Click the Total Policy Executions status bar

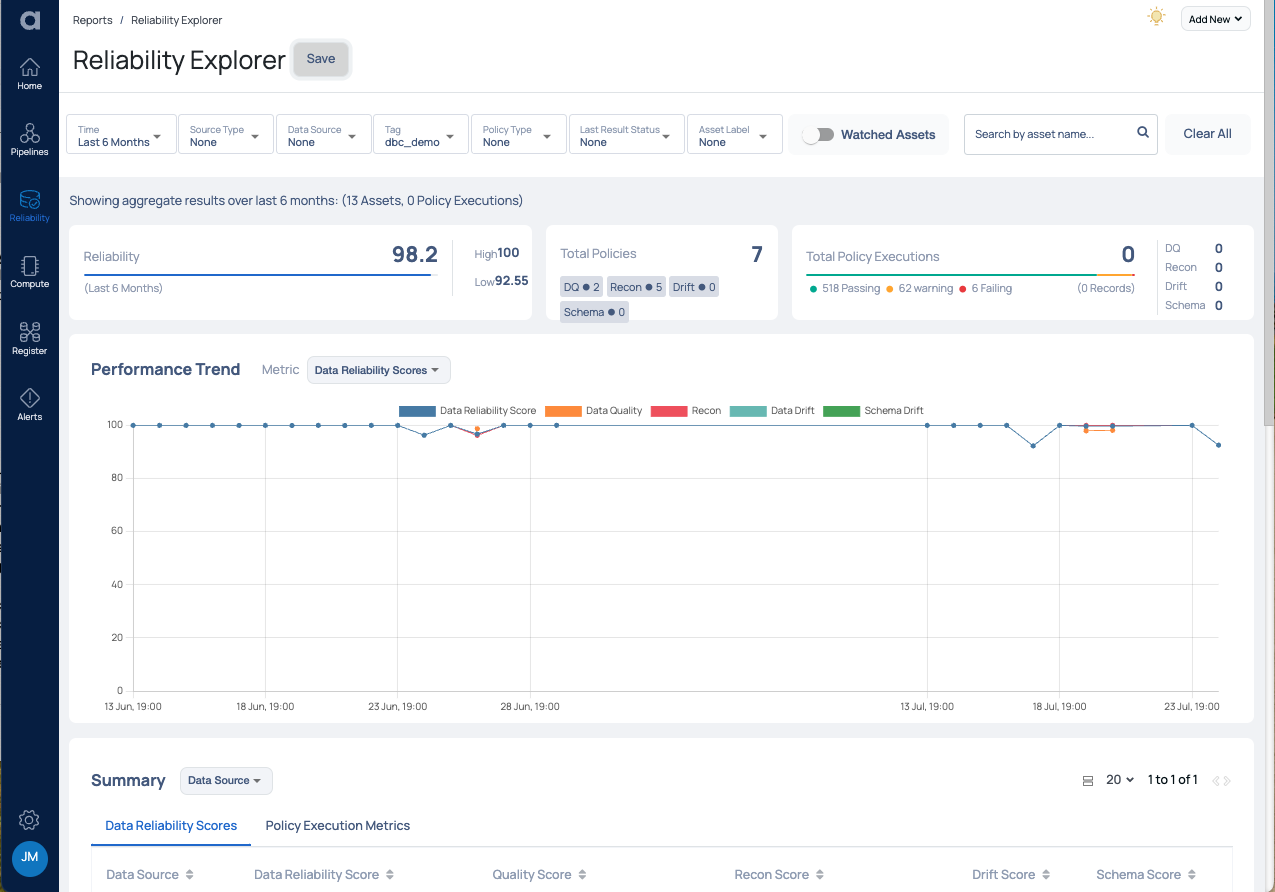(970, 275)
